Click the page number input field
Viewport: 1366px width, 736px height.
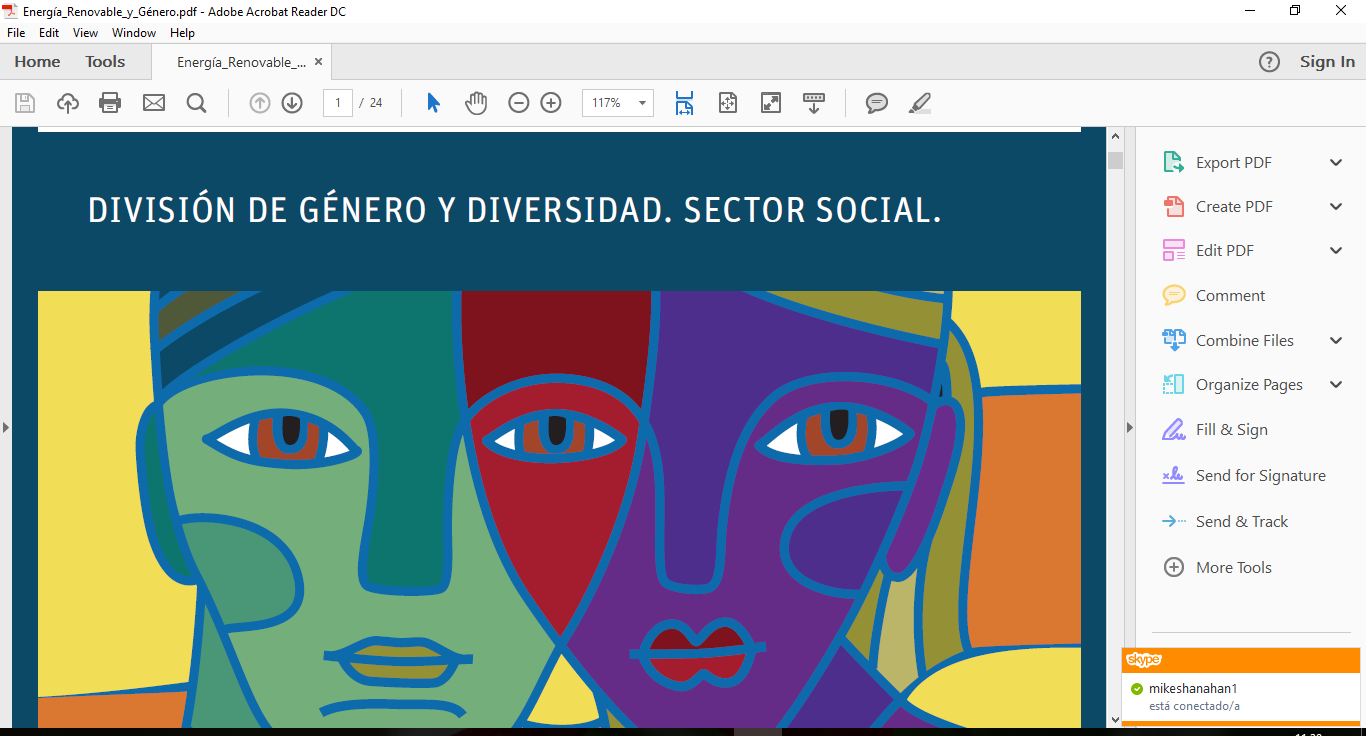tap(338, 103)
